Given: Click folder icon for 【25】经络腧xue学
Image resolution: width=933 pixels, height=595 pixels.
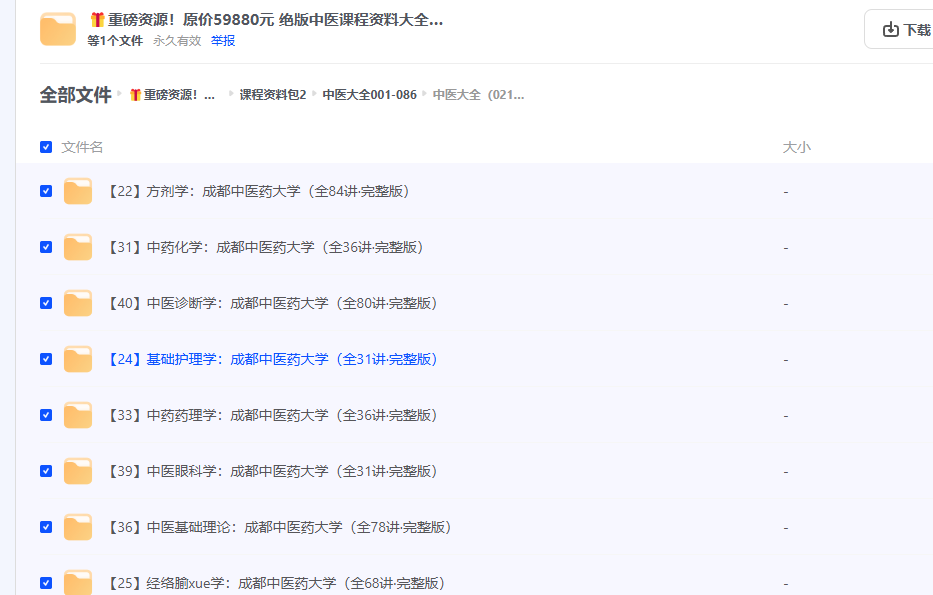Looking at the screenshot, I should [x=78, y=583].
